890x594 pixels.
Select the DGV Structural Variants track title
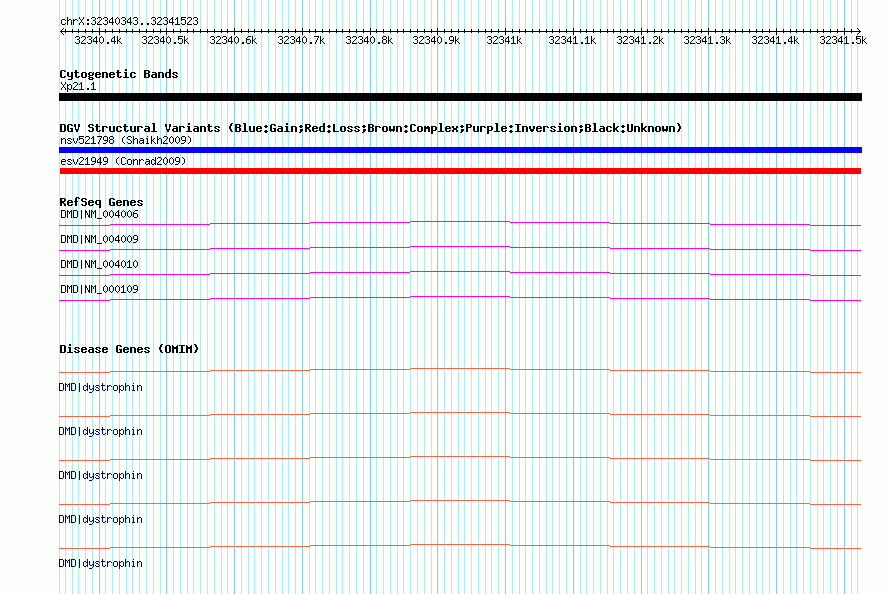point(371,128)
